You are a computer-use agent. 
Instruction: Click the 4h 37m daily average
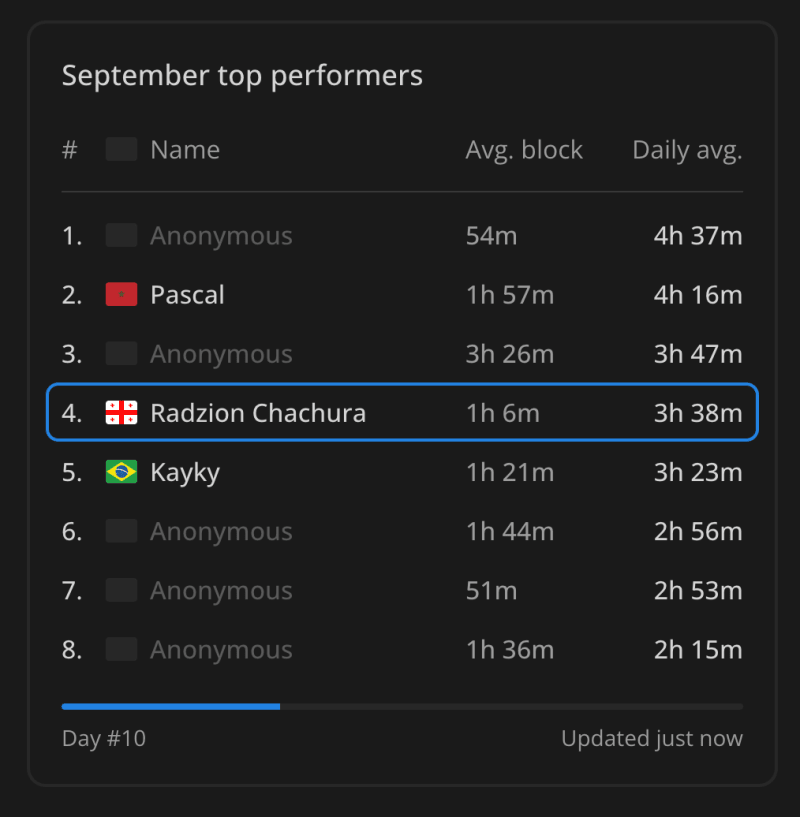[698, 236]
